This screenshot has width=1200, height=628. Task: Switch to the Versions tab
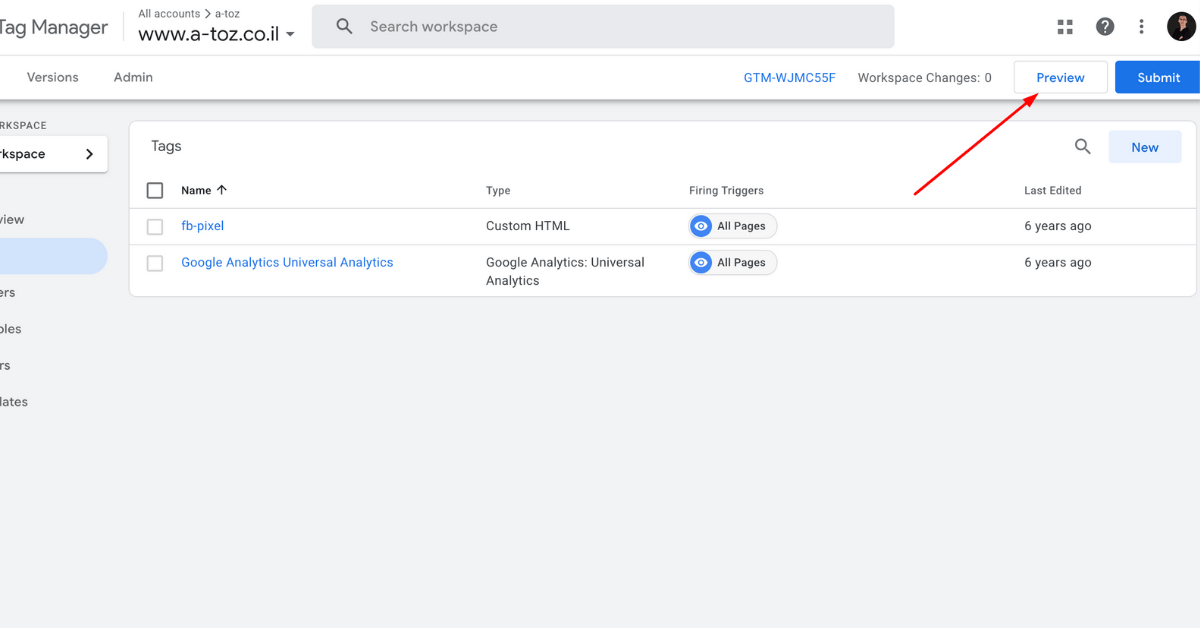[52, 77]
